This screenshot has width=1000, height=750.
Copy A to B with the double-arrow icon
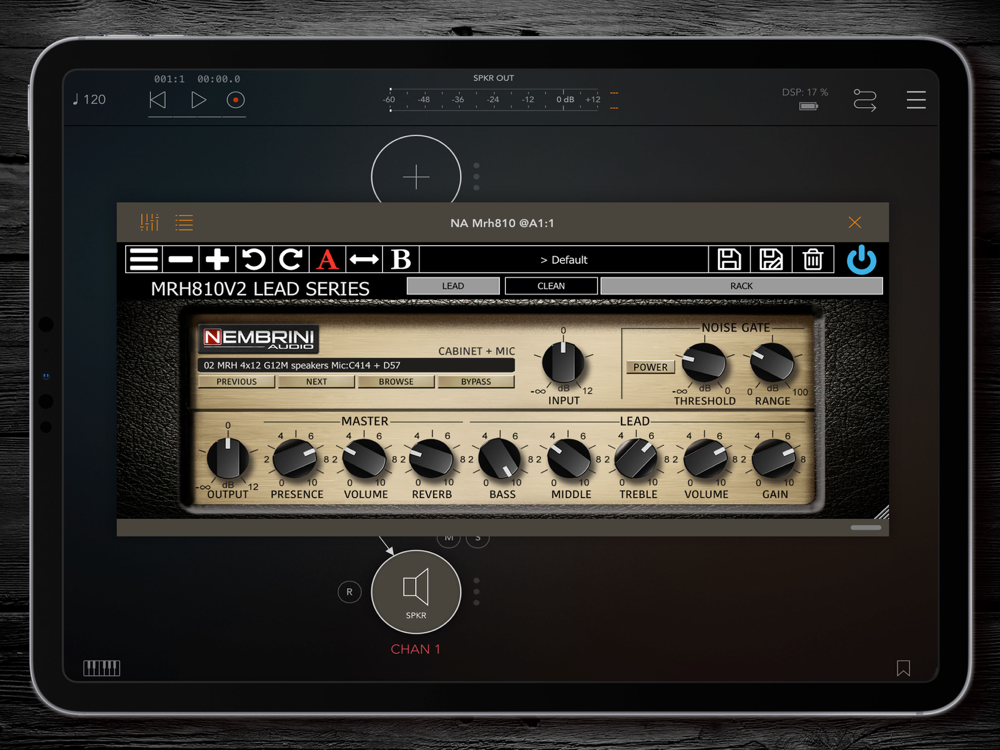364,260
